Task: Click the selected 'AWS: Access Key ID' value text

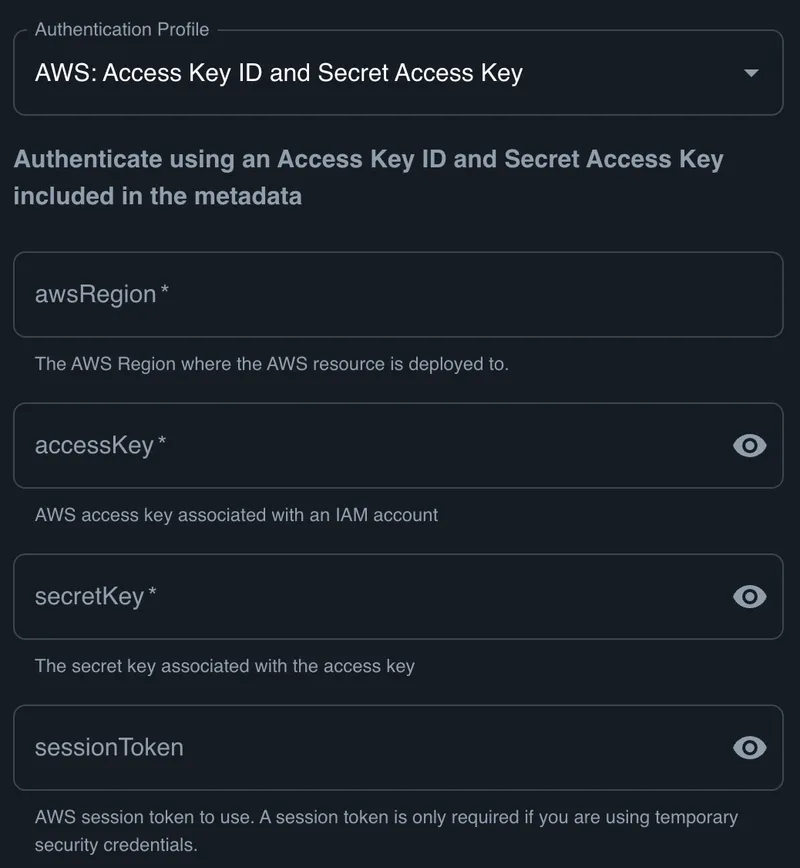Action: 279,73
